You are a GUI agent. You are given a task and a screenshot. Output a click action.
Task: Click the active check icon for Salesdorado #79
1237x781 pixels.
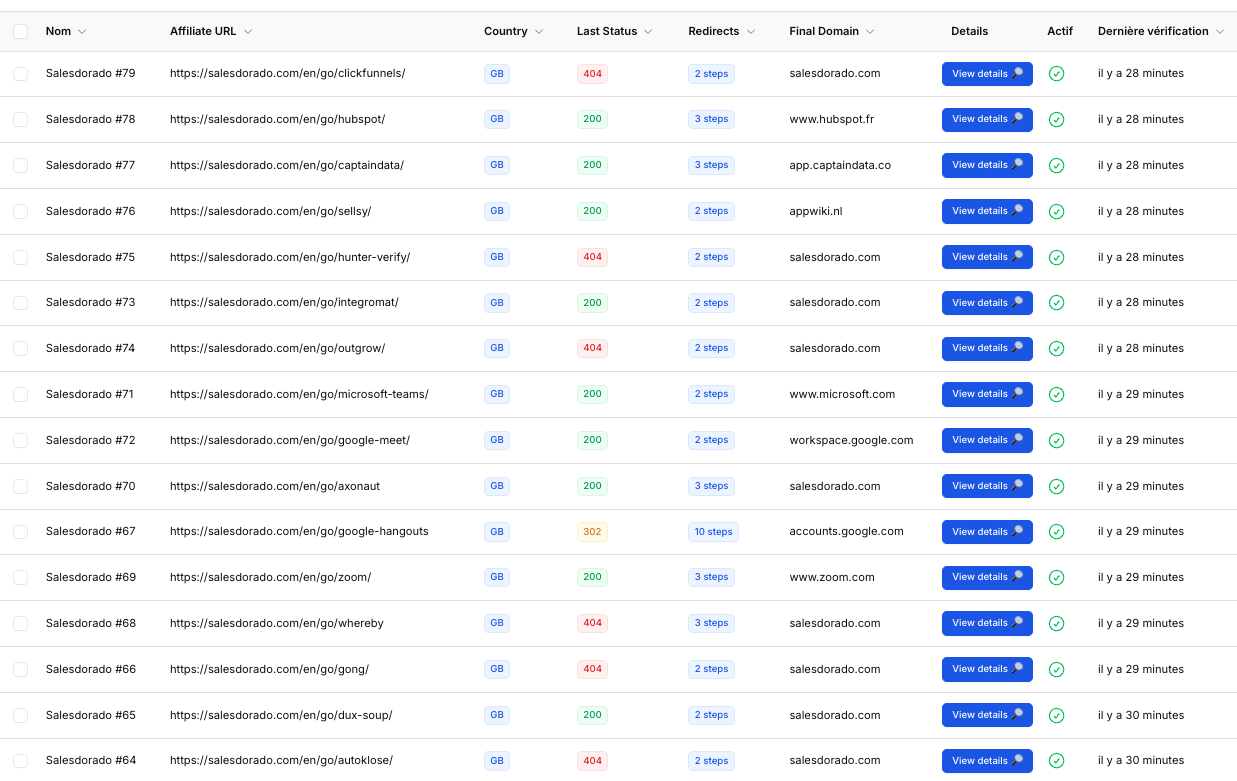point(1056,74)
